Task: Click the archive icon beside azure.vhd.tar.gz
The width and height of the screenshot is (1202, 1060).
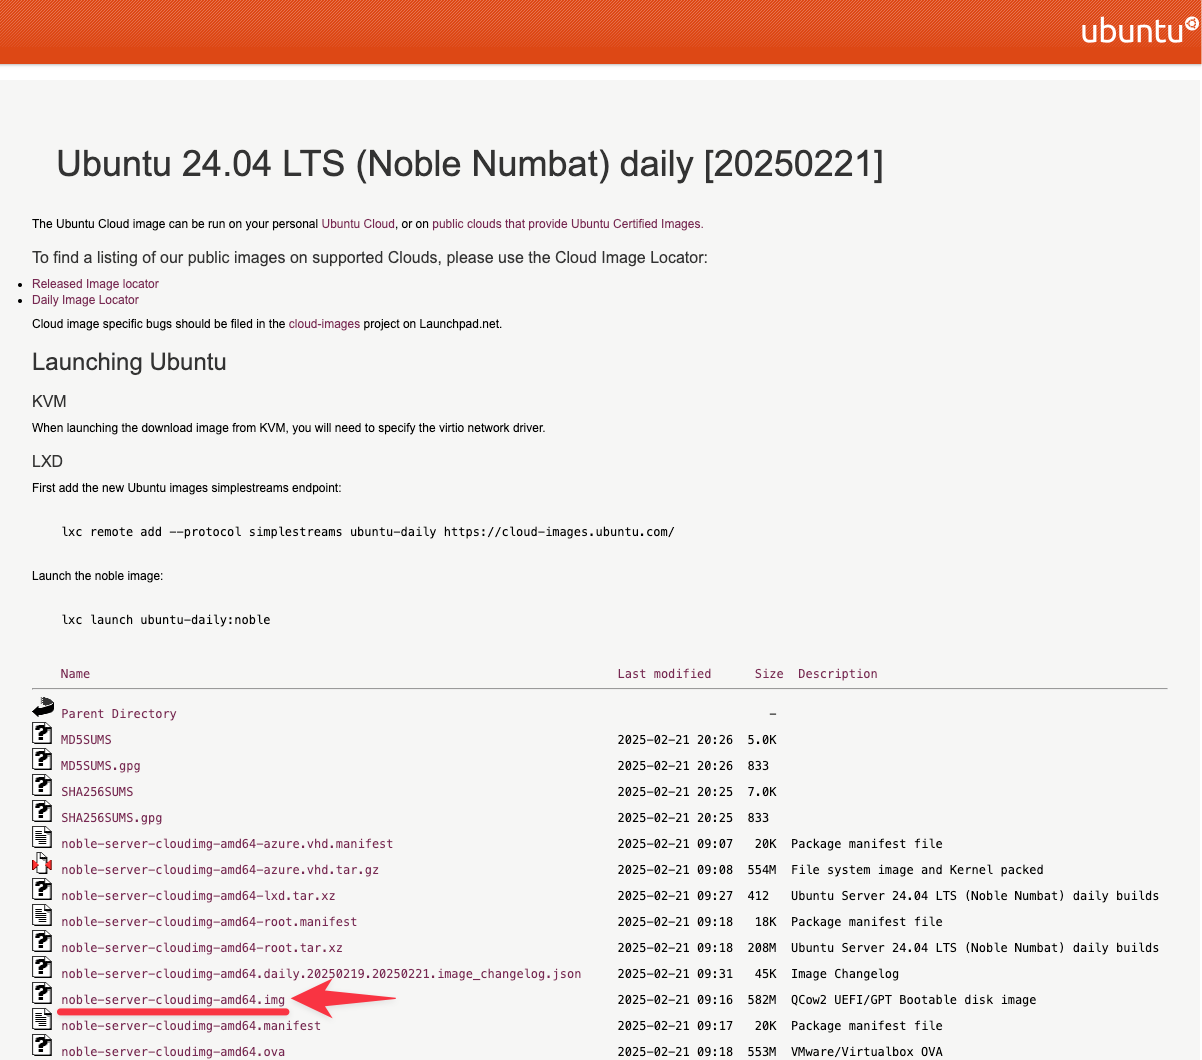Action: [42, 863]
